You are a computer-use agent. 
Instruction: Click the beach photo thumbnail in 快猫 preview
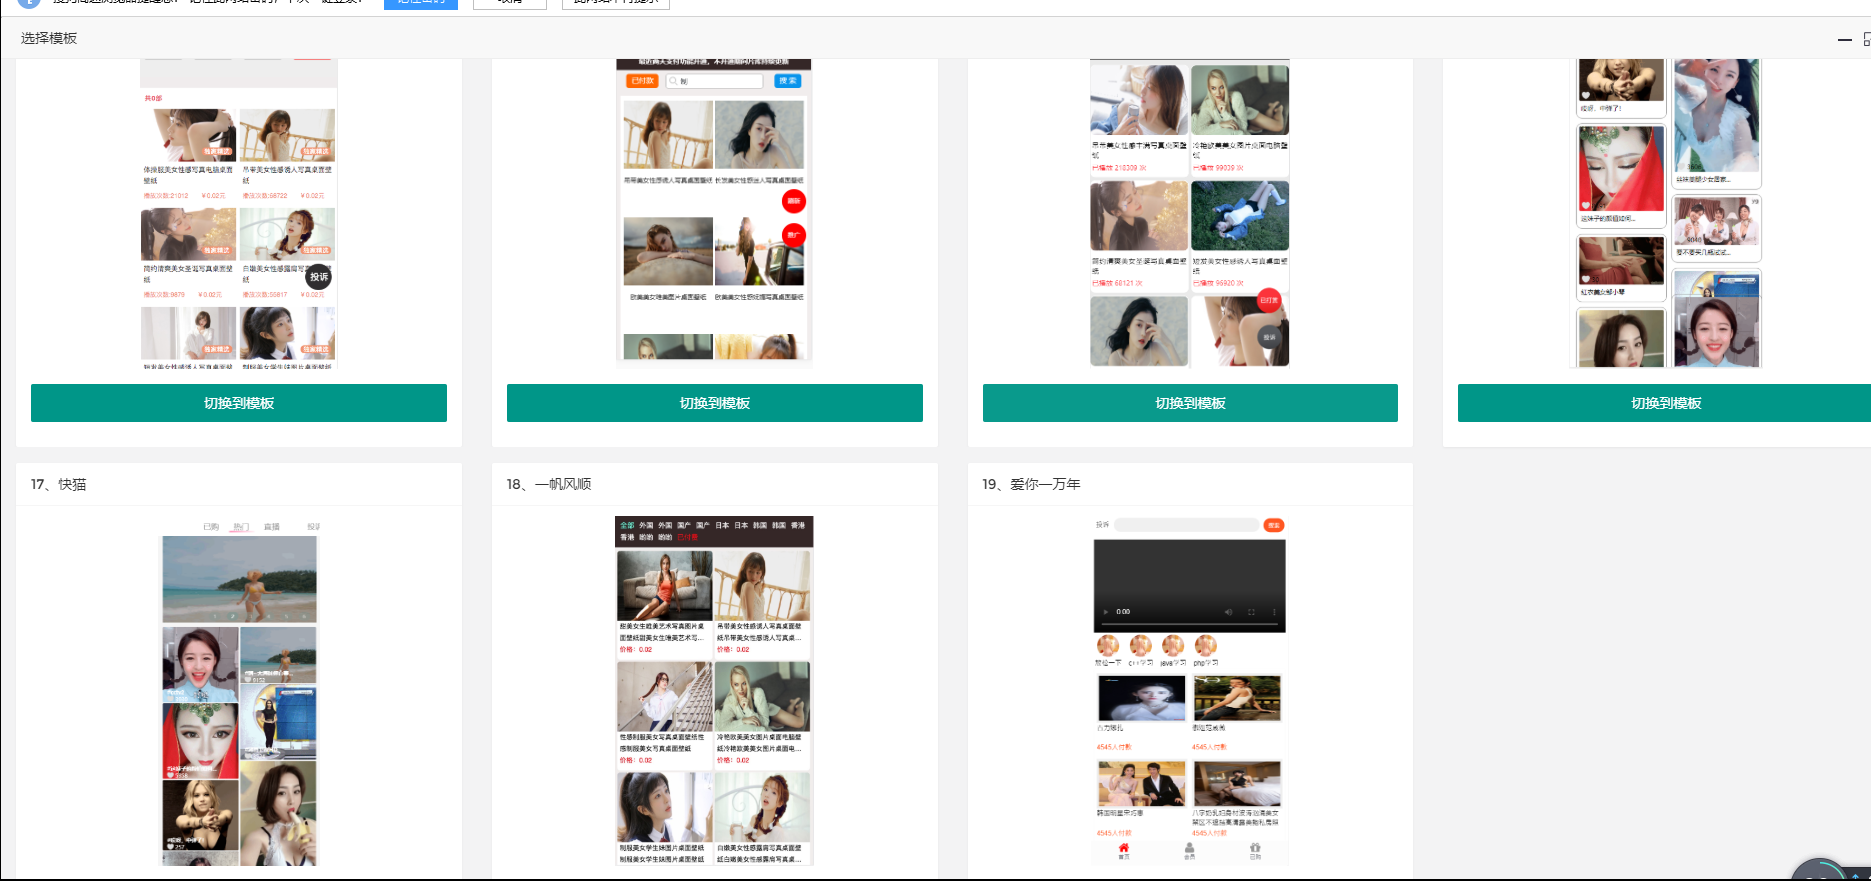tap(239, 579)
